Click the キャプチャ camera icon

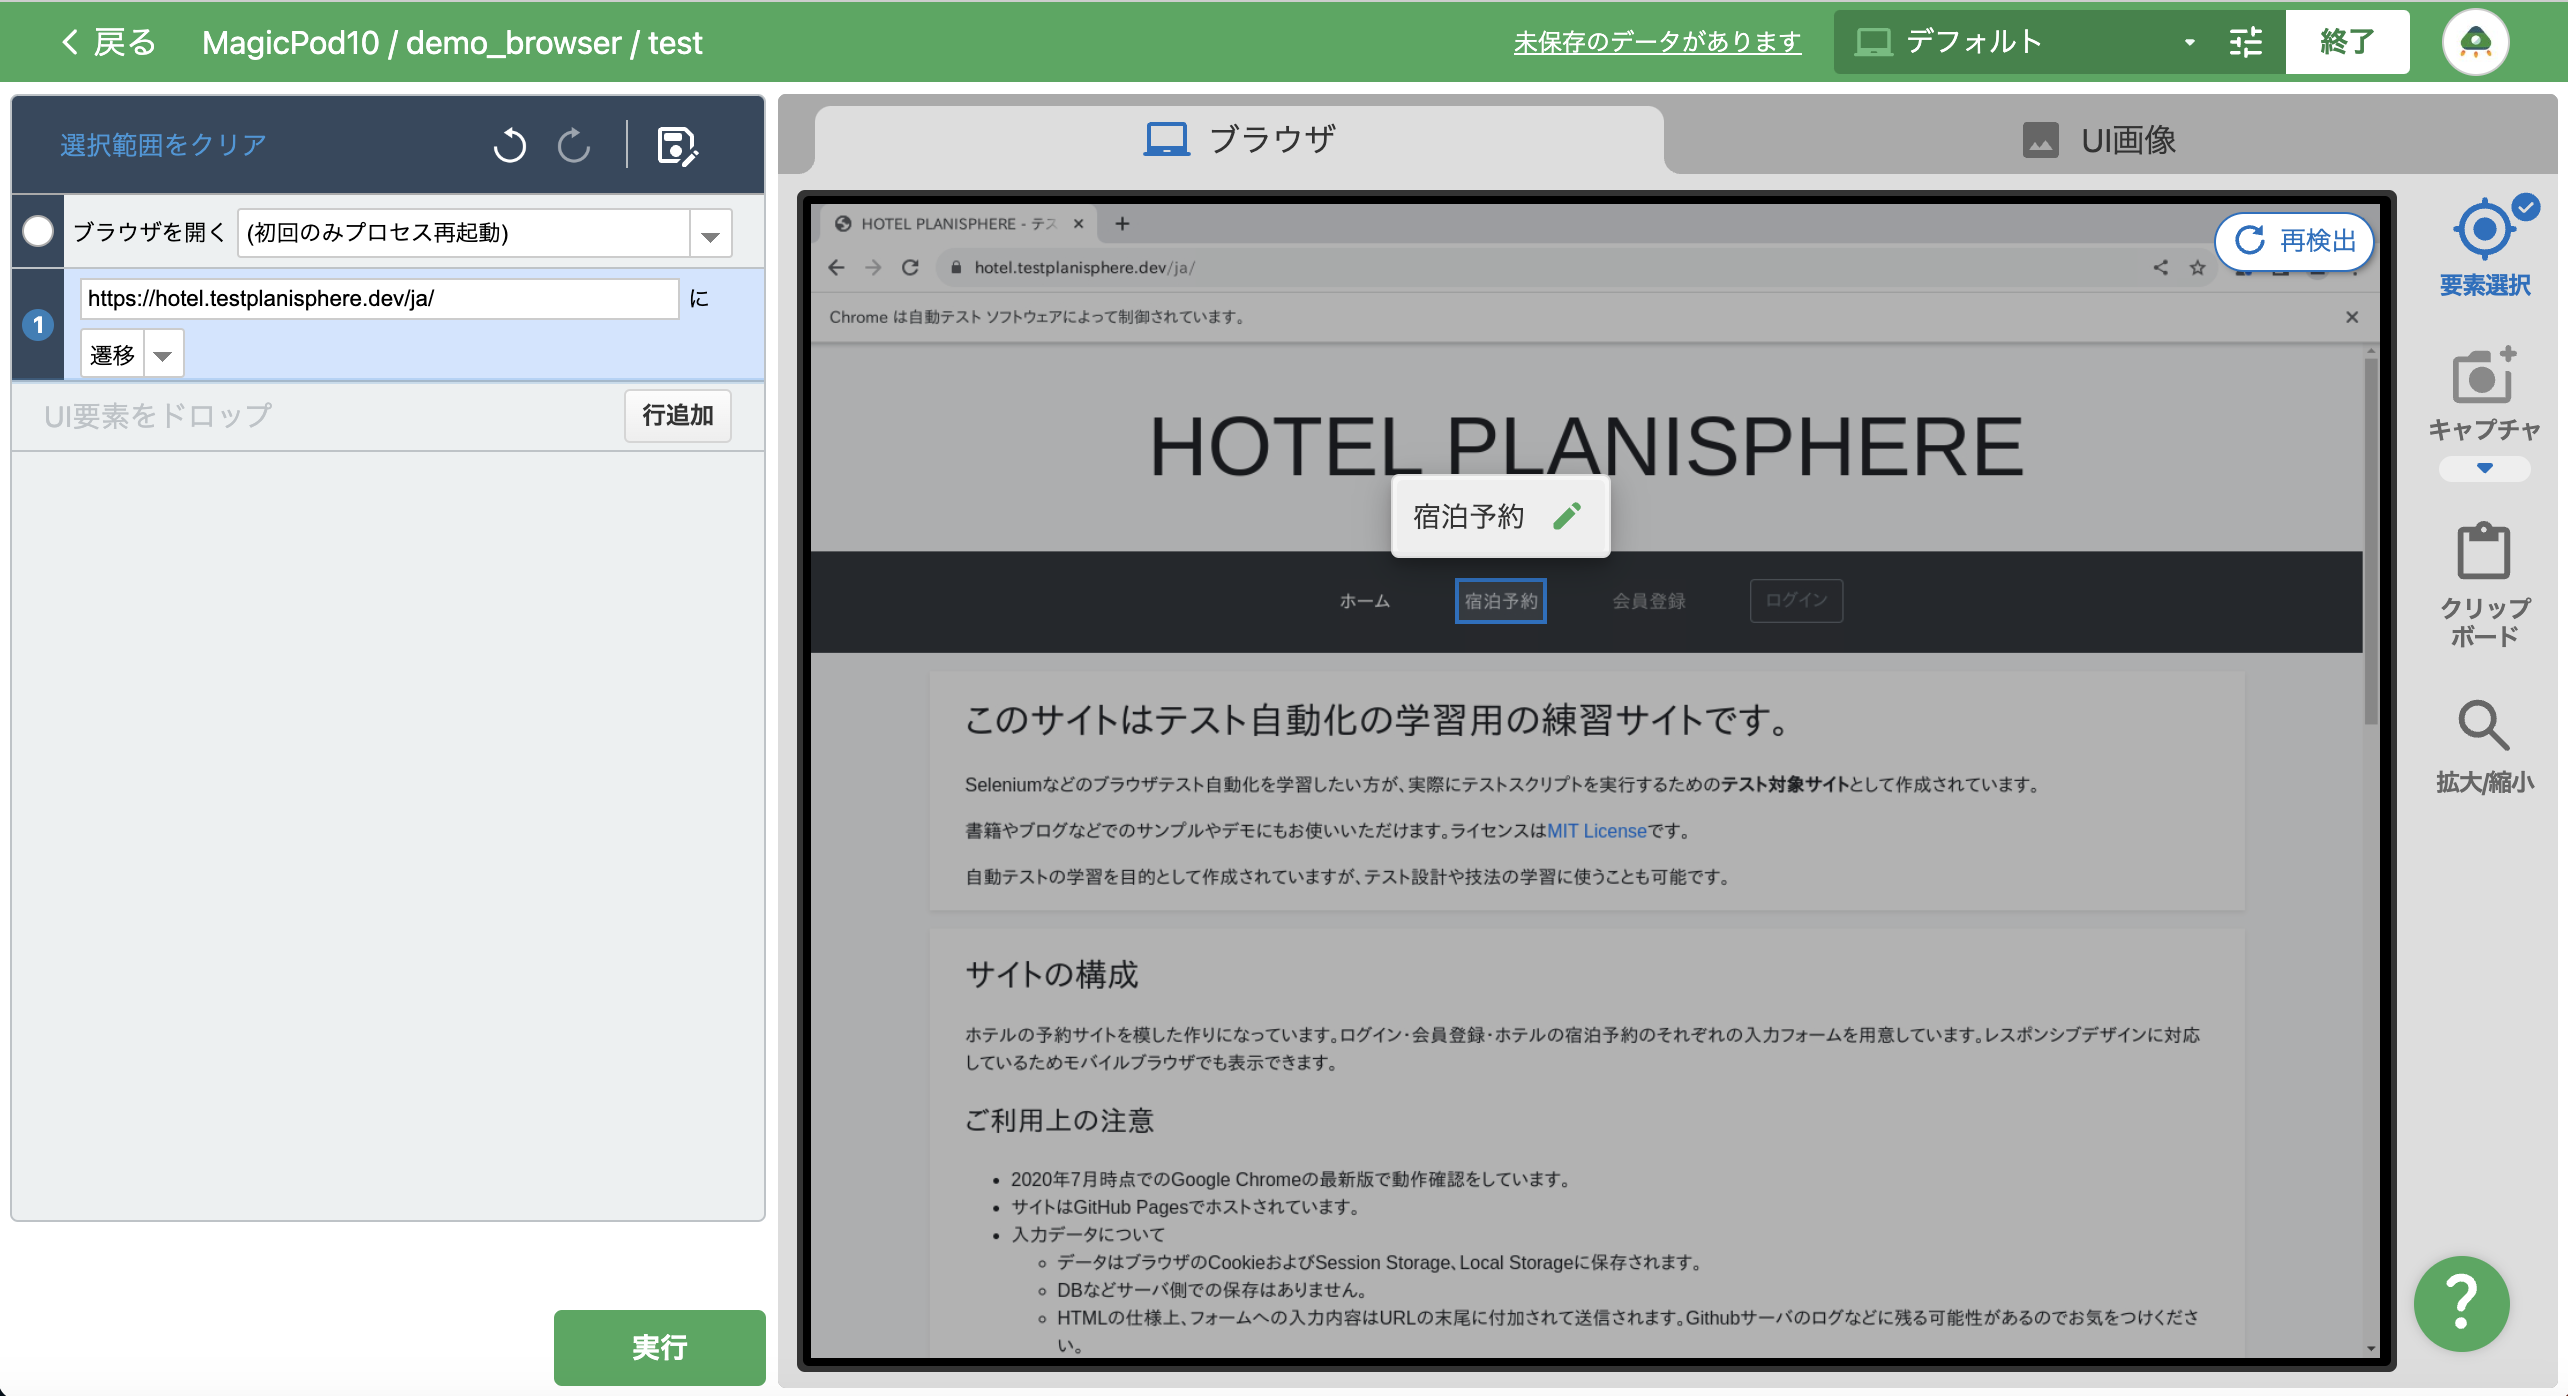(2483, 376)
